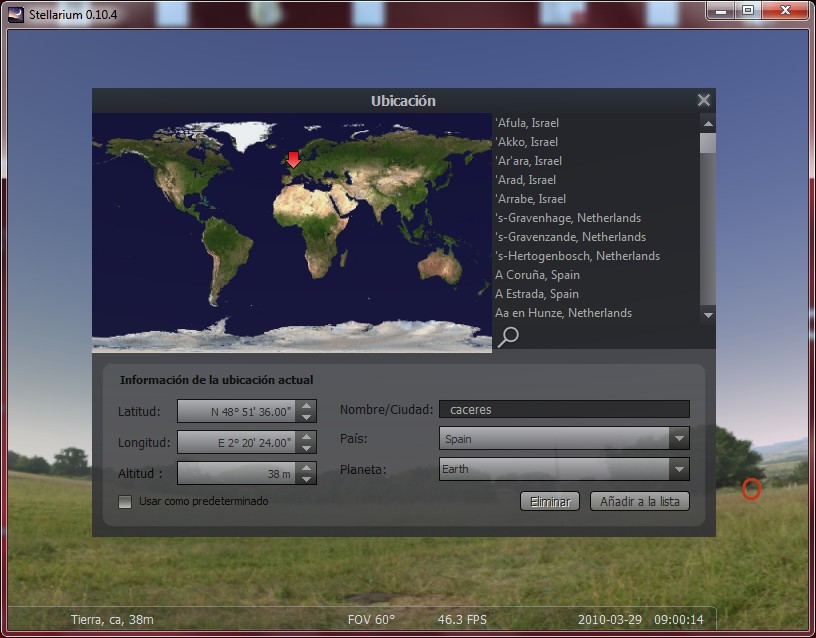This screenshot has height=638, width=816.
Task: Click the Nombre/Ciudad field
Action: click(x=565, y=410)
